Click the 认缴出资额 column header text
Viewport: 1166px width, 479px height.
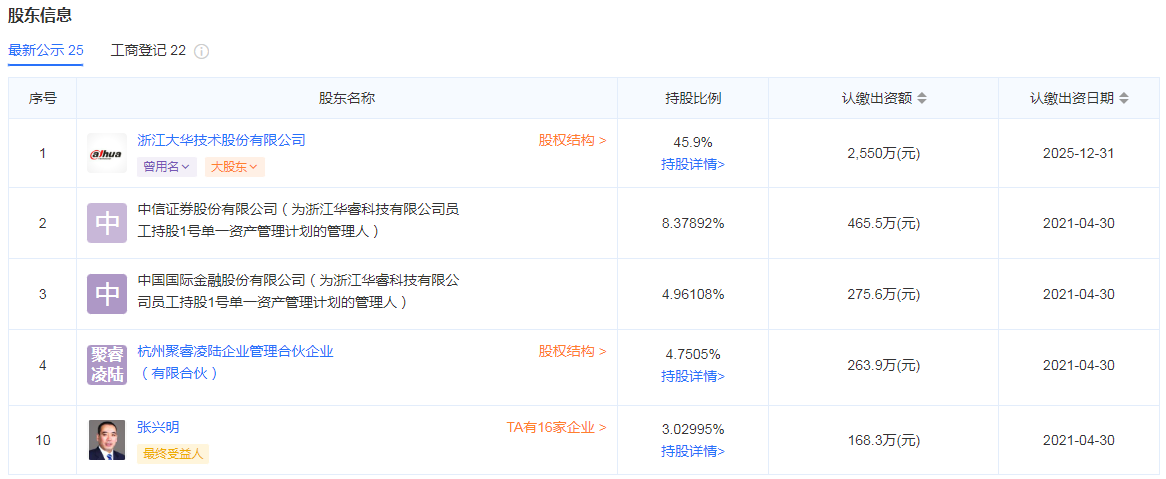(877, 98)
